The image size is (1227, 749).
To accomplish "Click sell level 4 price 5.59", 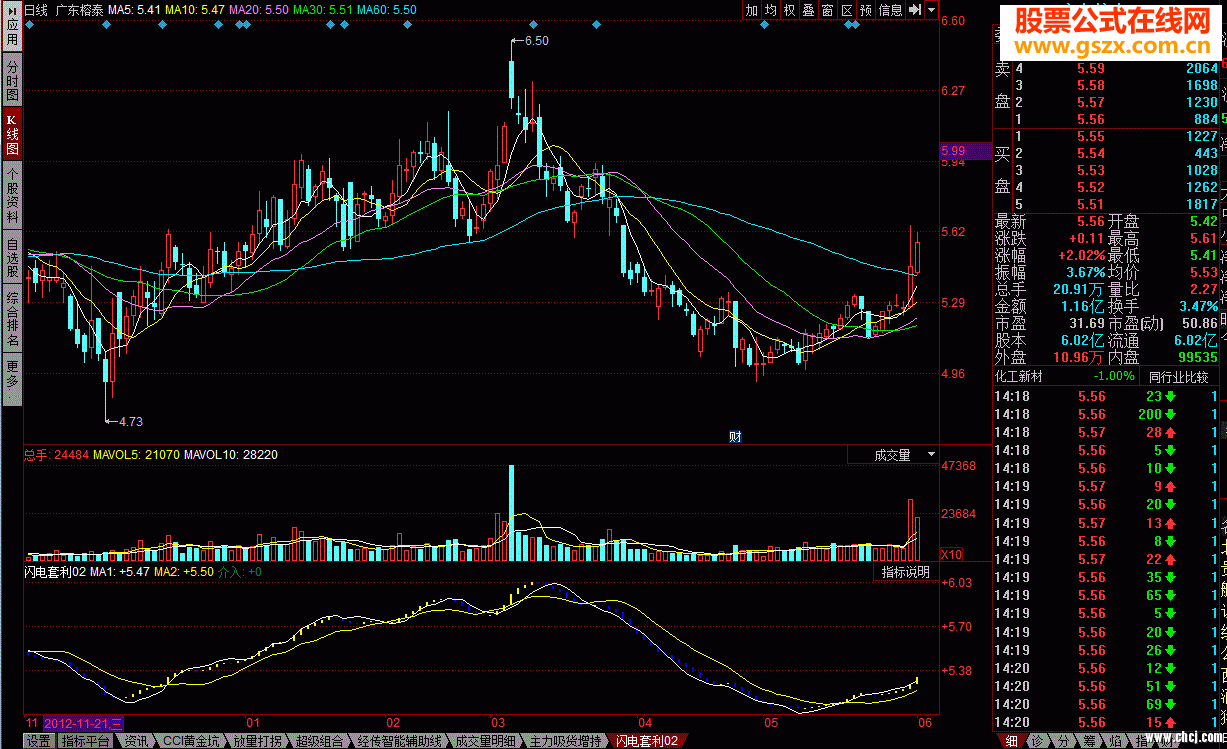I will click(1090, 69).
